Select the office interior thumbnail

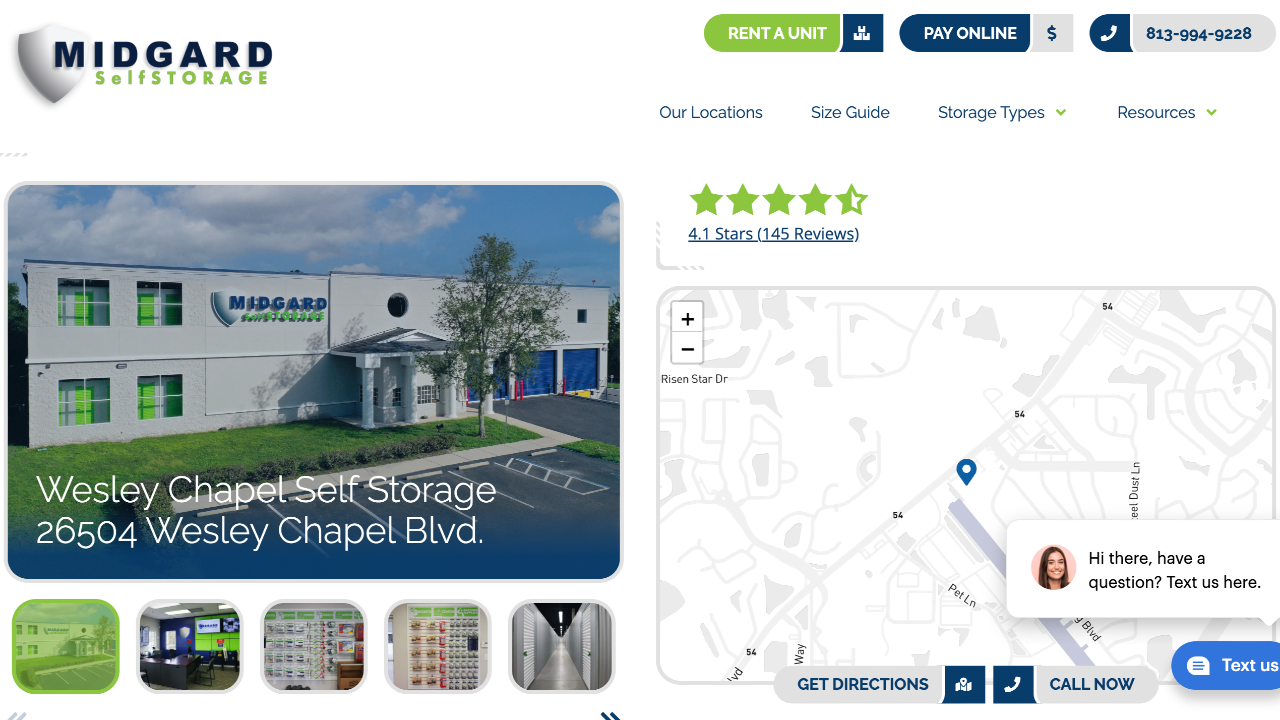pos(190,646)
